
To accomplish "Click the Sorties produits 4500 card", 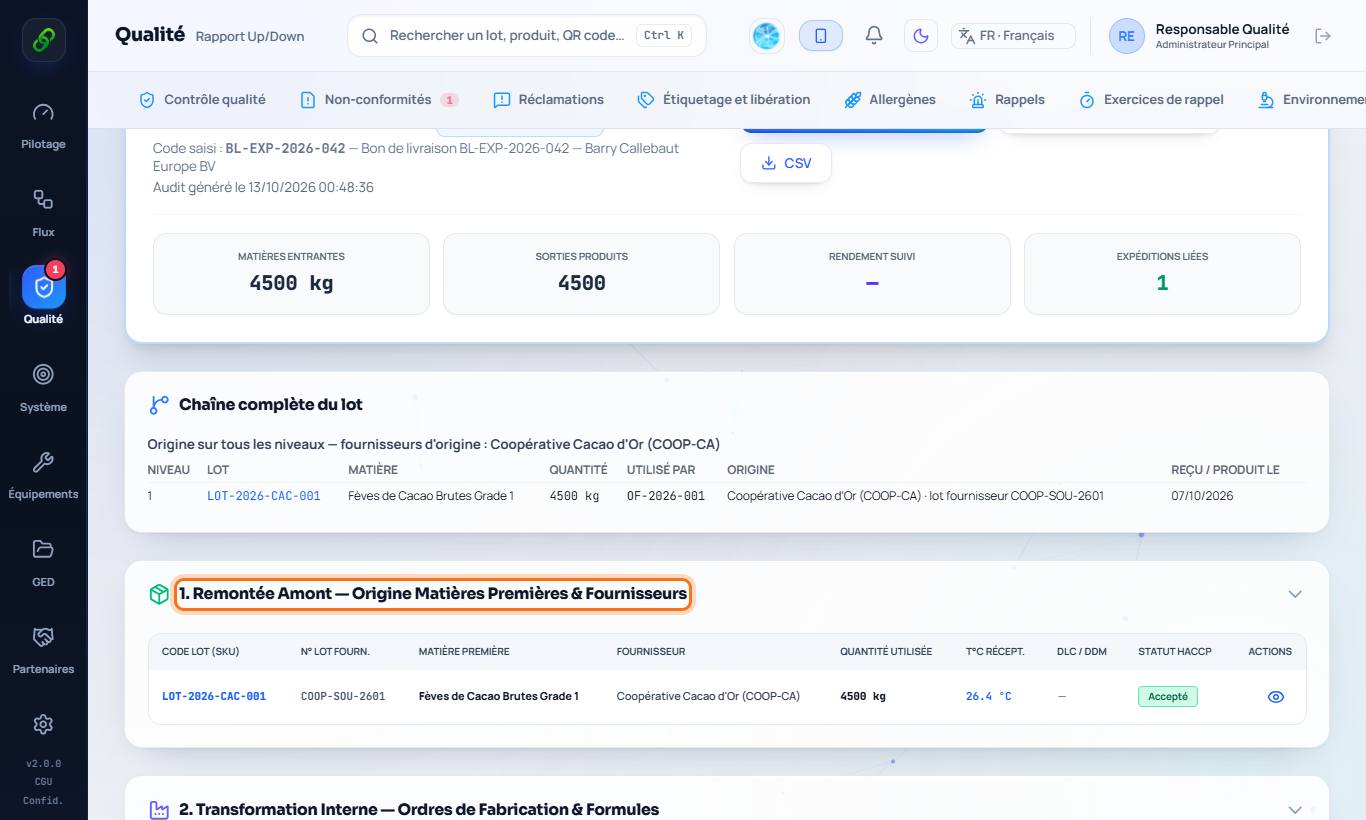I will click(581, 274).
